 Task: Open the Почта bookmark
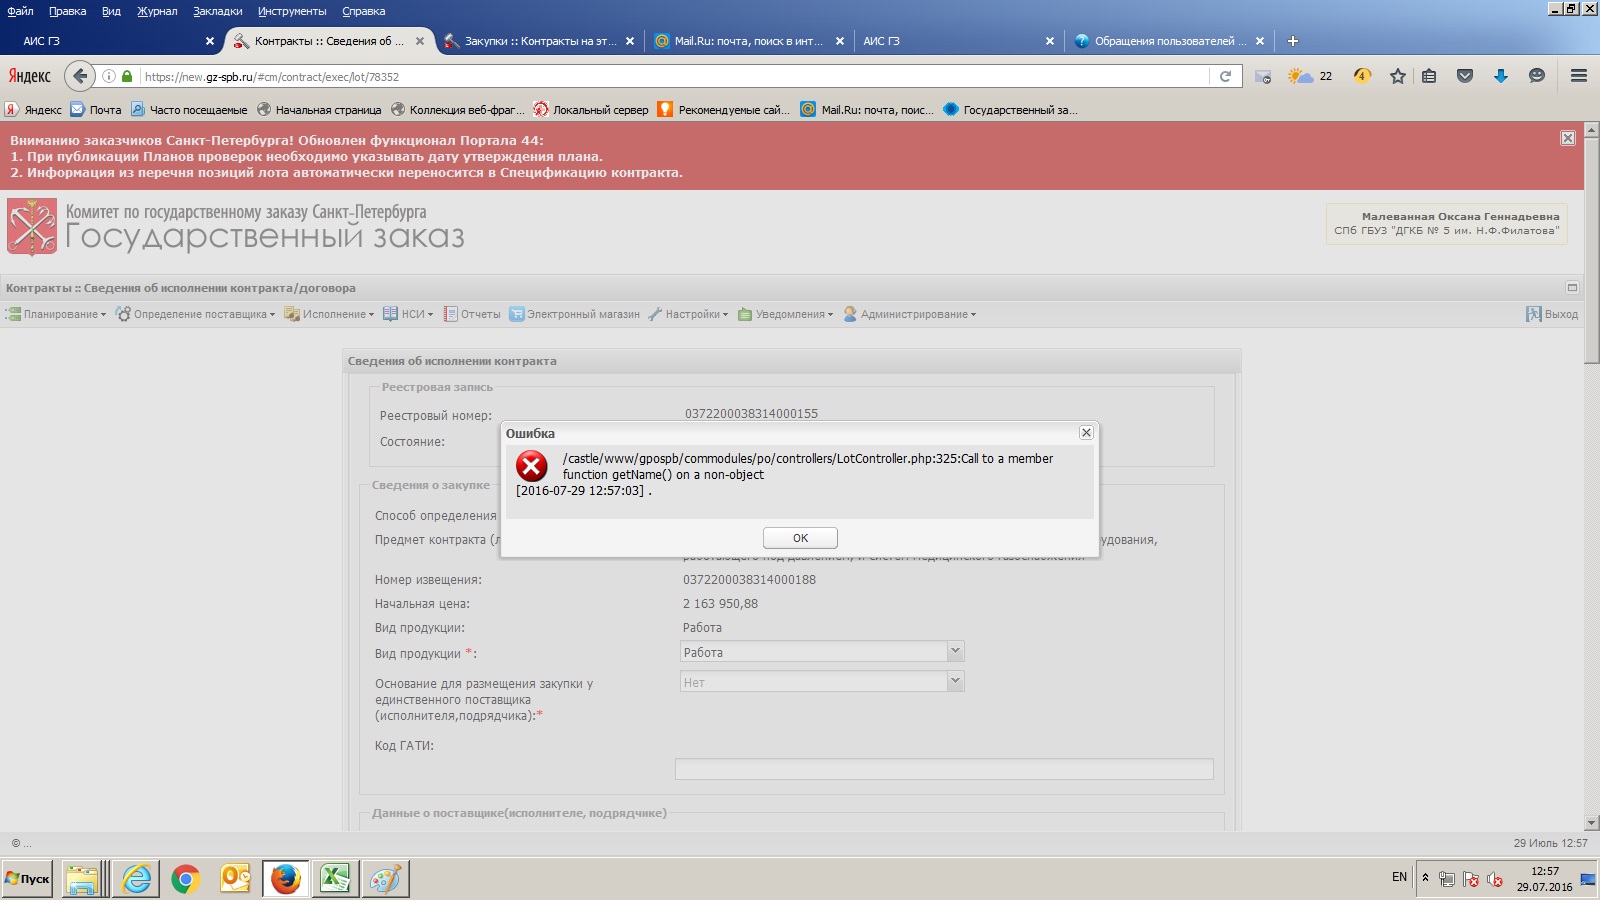(96, 110)
